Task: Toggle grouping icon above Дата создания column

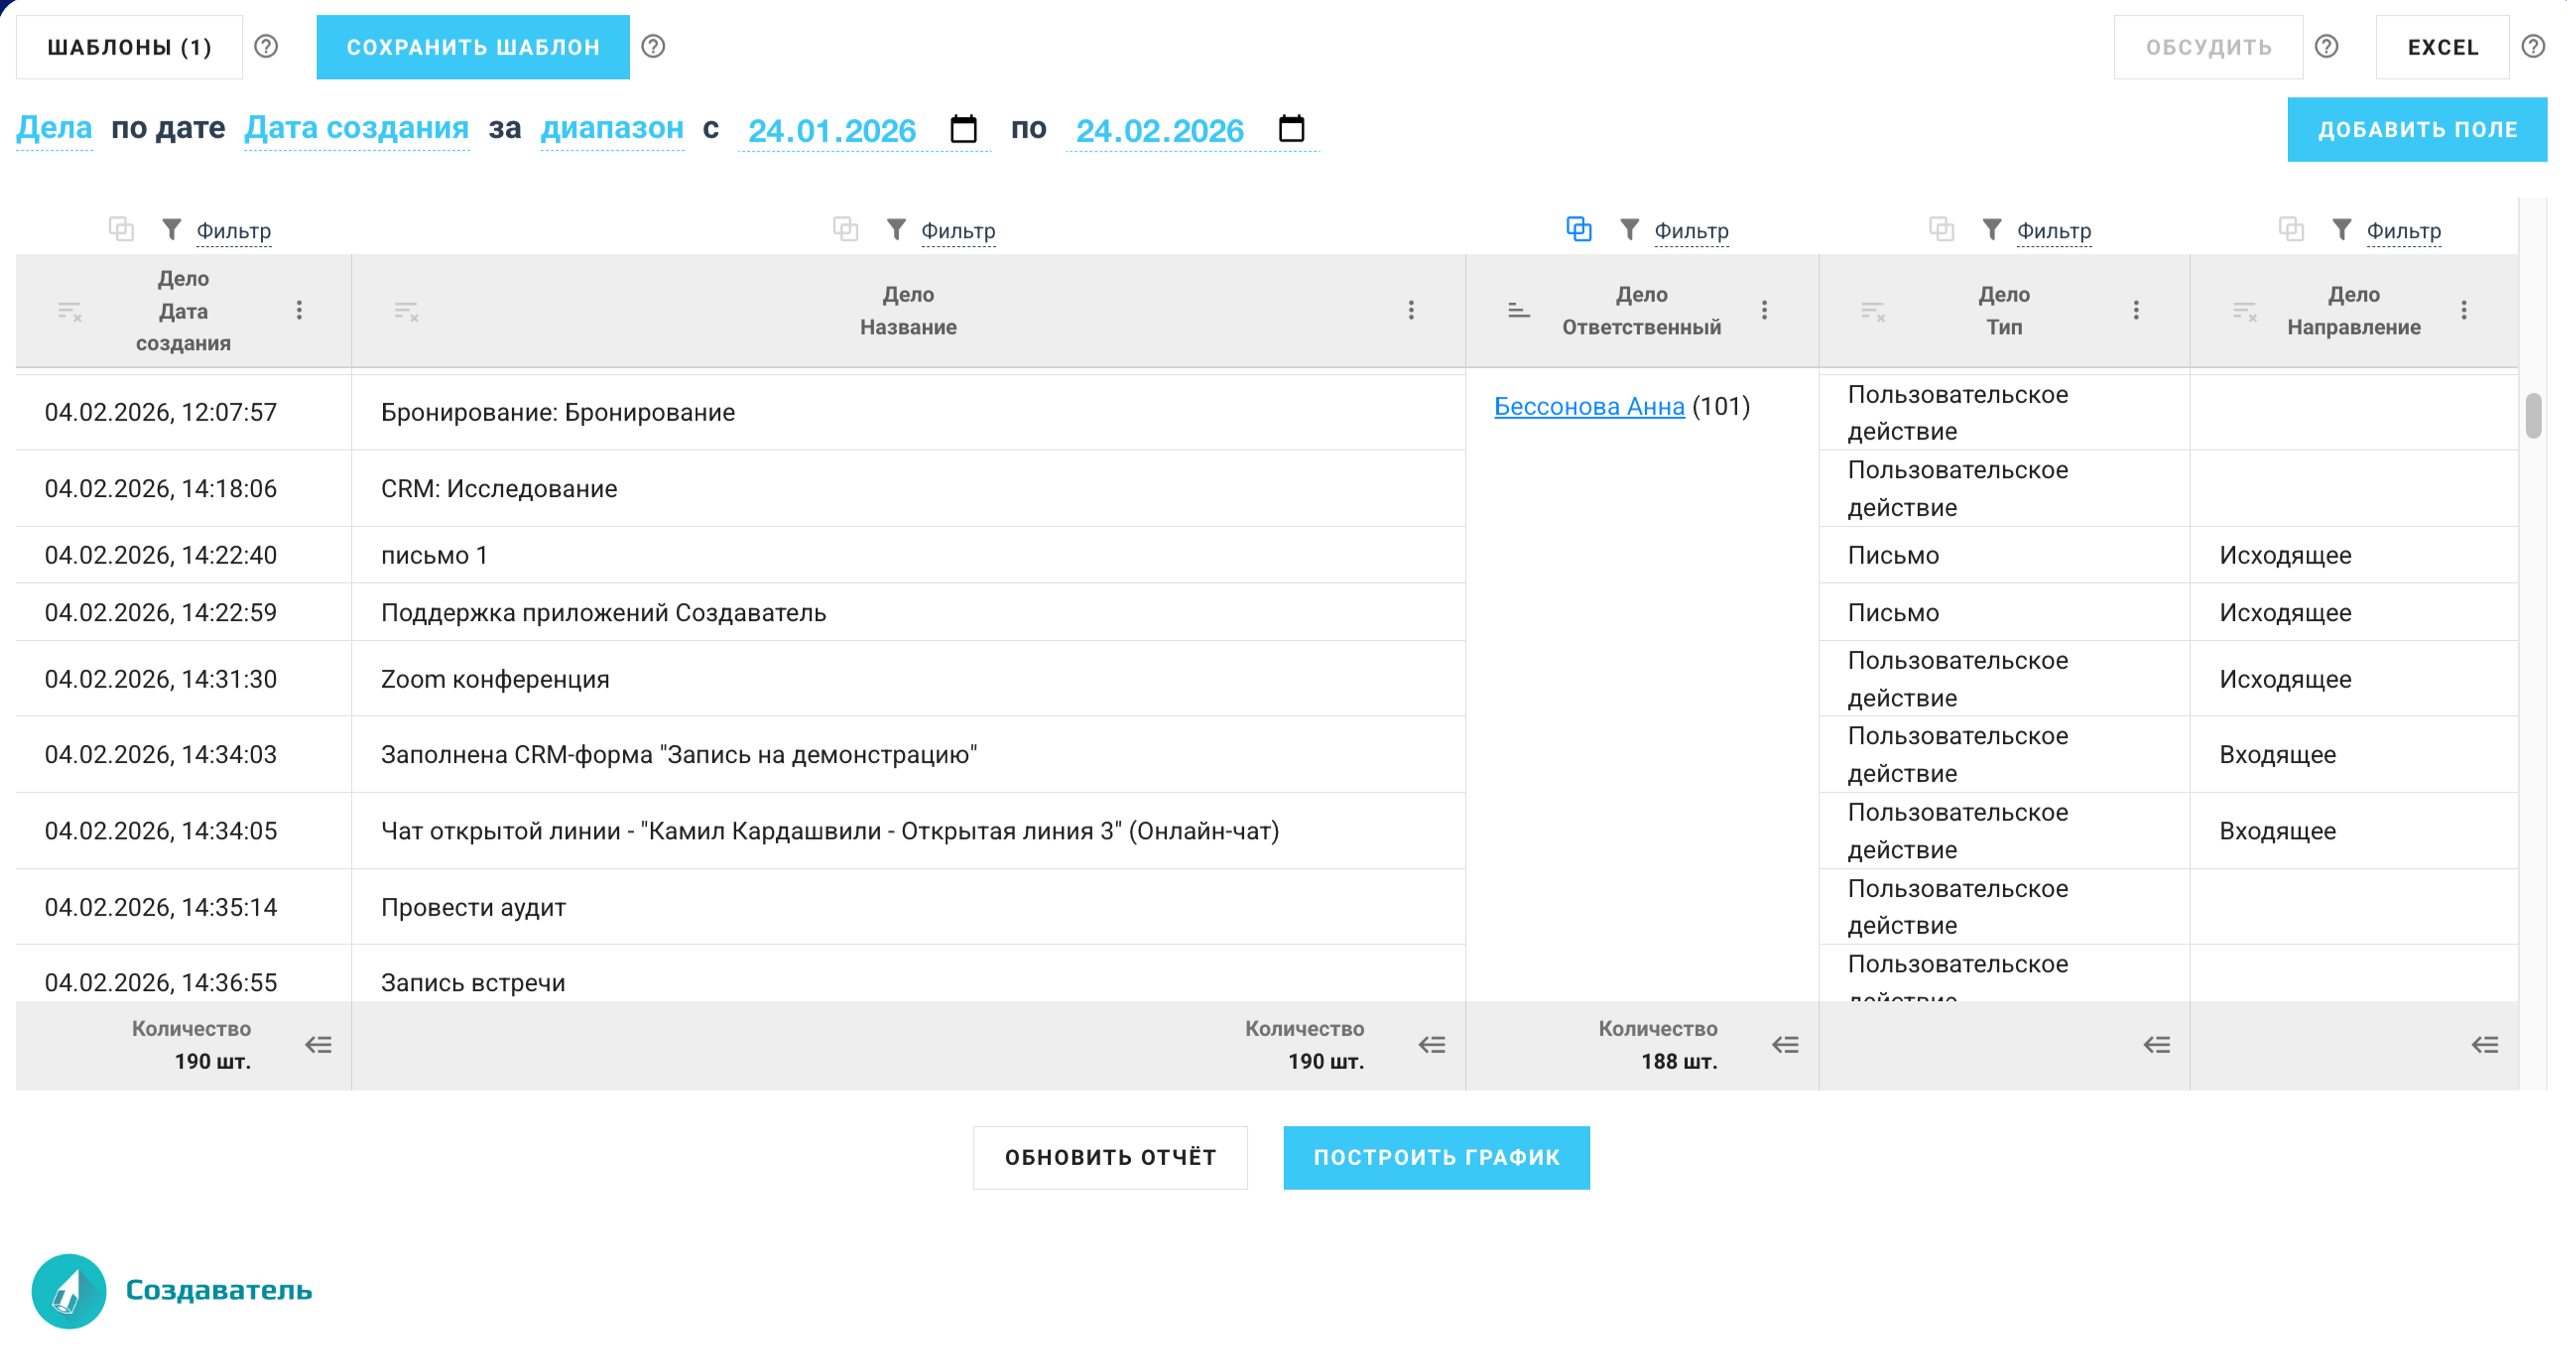Action: pos(121,229)
